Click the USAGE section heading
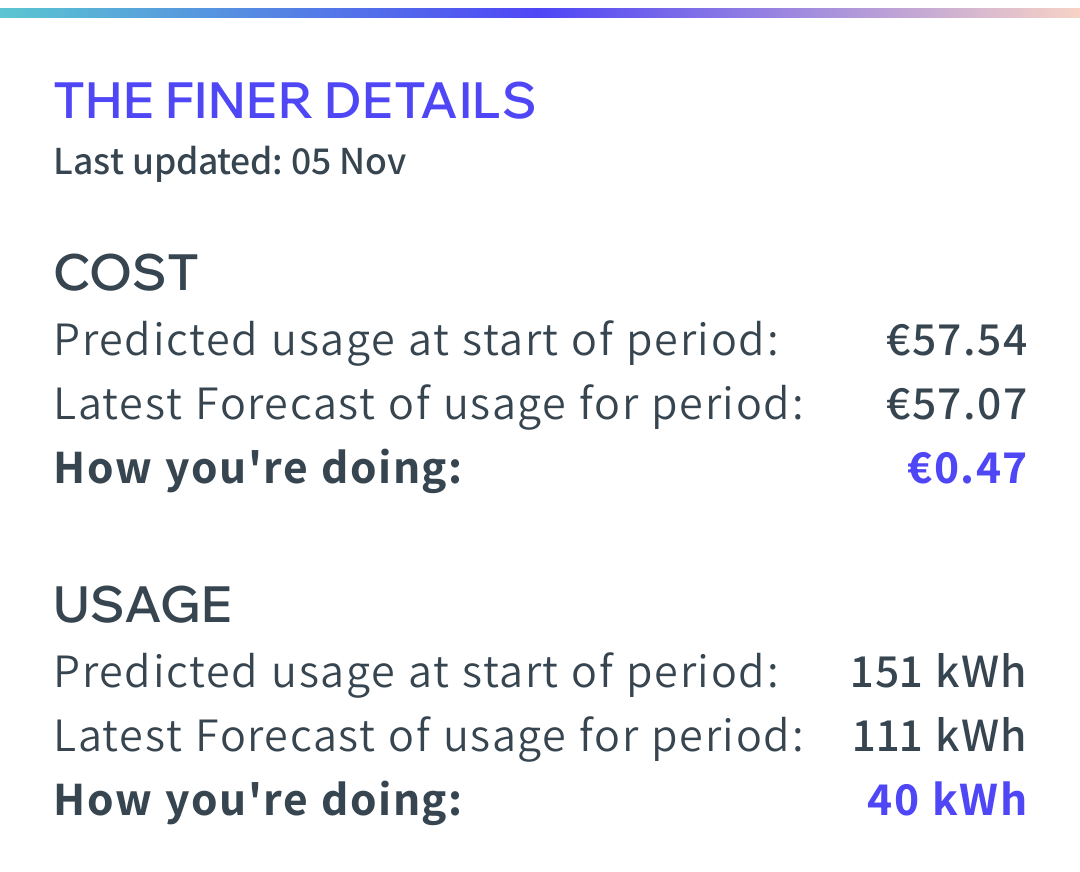Viewport: 1080px width, 872px height. (143, 605)
